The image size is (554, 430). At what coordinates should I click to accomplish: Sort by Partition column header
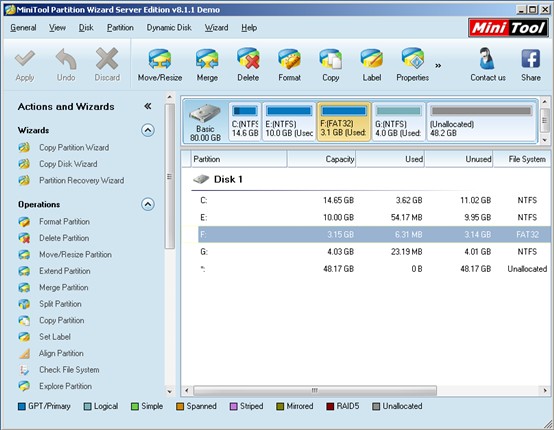click(x=239, y=159)
